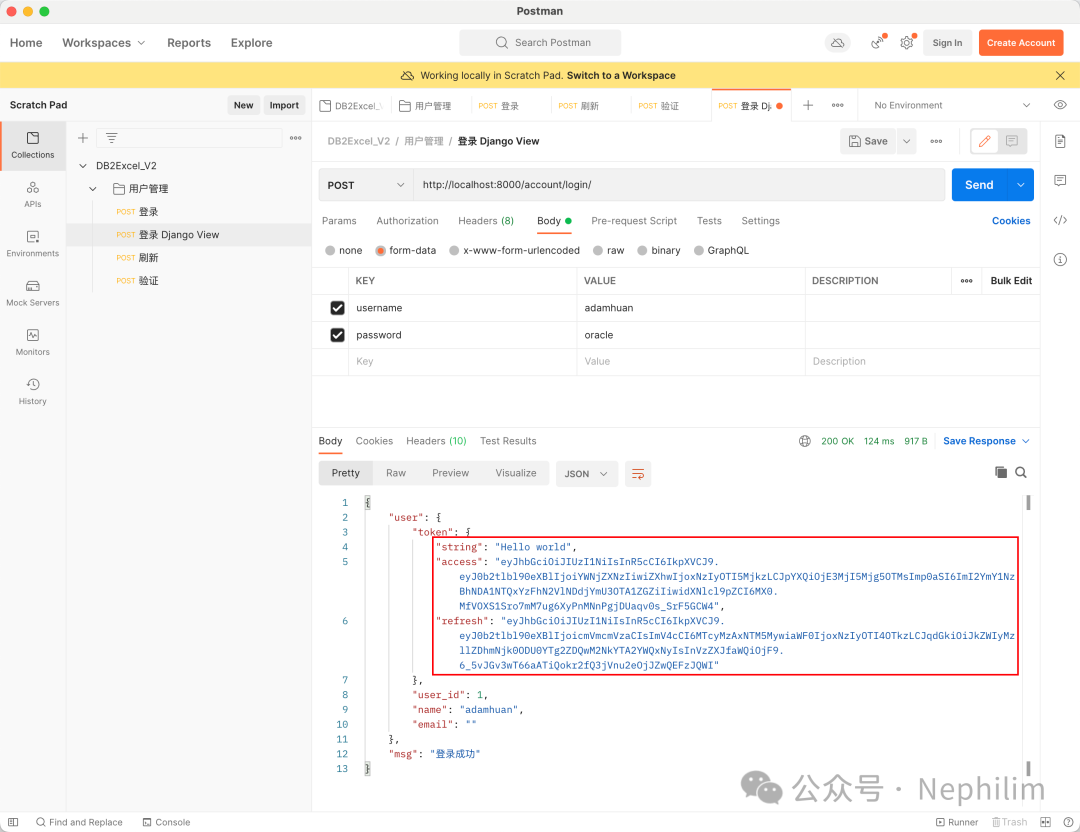Open the No Environment dropdown

952,105
